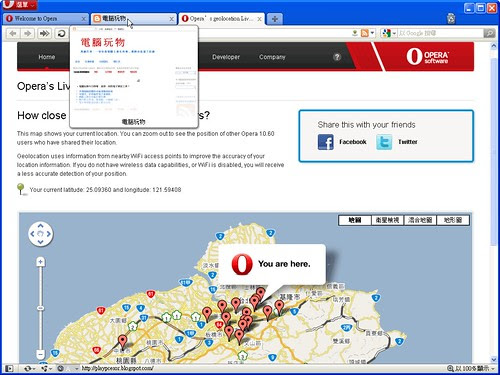The width and height of the screenshot is (500, 375).
Task: Click the green location pin icon by latitude text
Action: [21, 189]
